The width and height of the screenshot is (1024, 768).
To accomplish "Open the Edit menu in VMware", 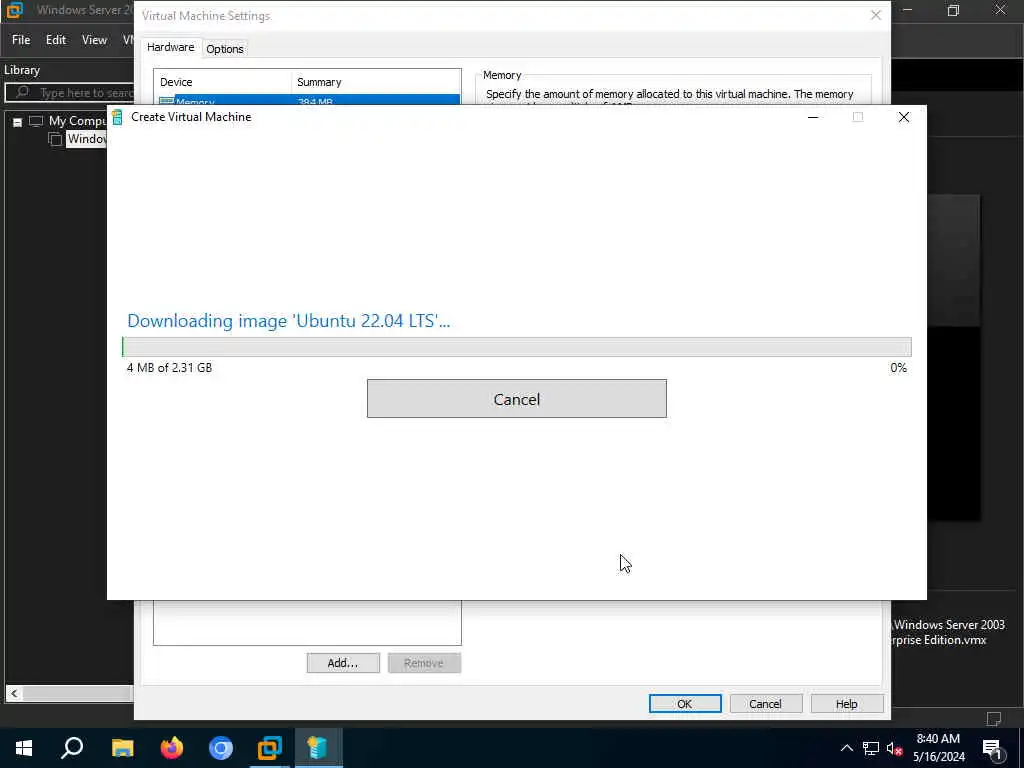I will [x=56, y=40].
